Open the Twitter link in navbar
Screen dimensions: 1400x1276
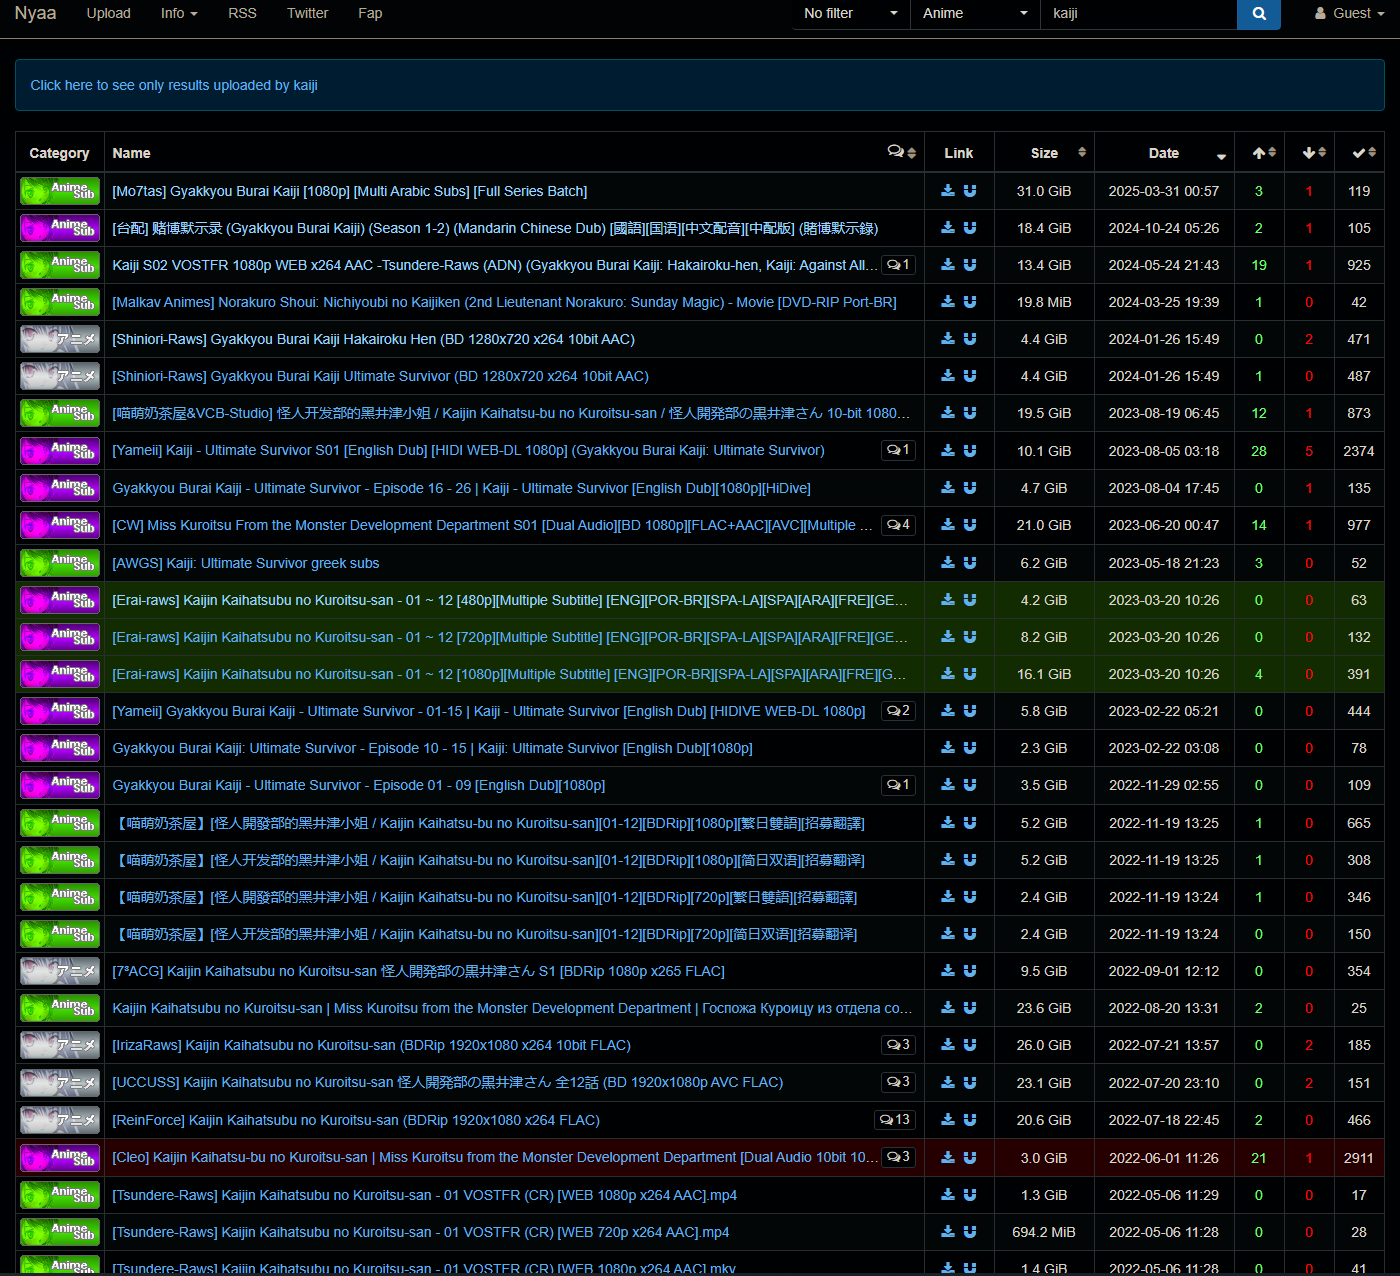307,14
